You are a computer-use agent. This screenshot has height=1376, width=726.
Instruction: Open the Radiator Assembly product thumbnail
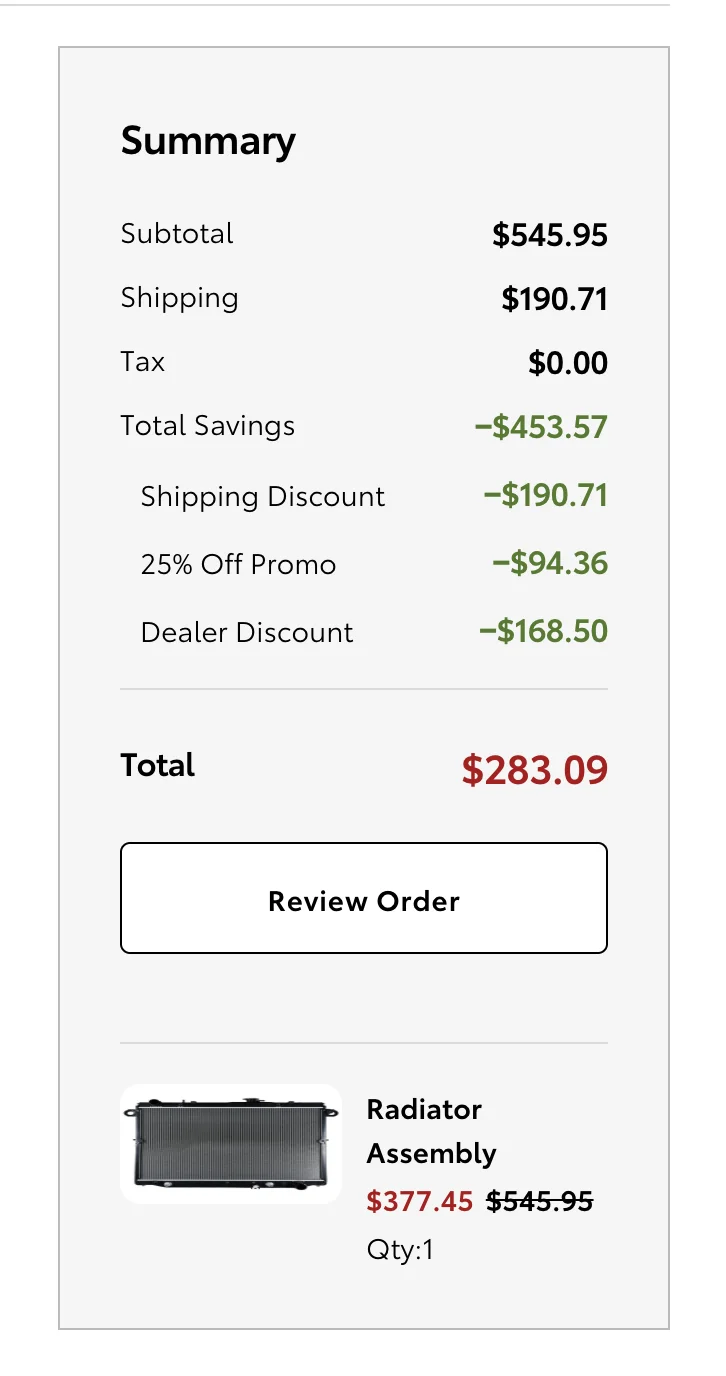pyautogui.click(x=231, y=1144)
